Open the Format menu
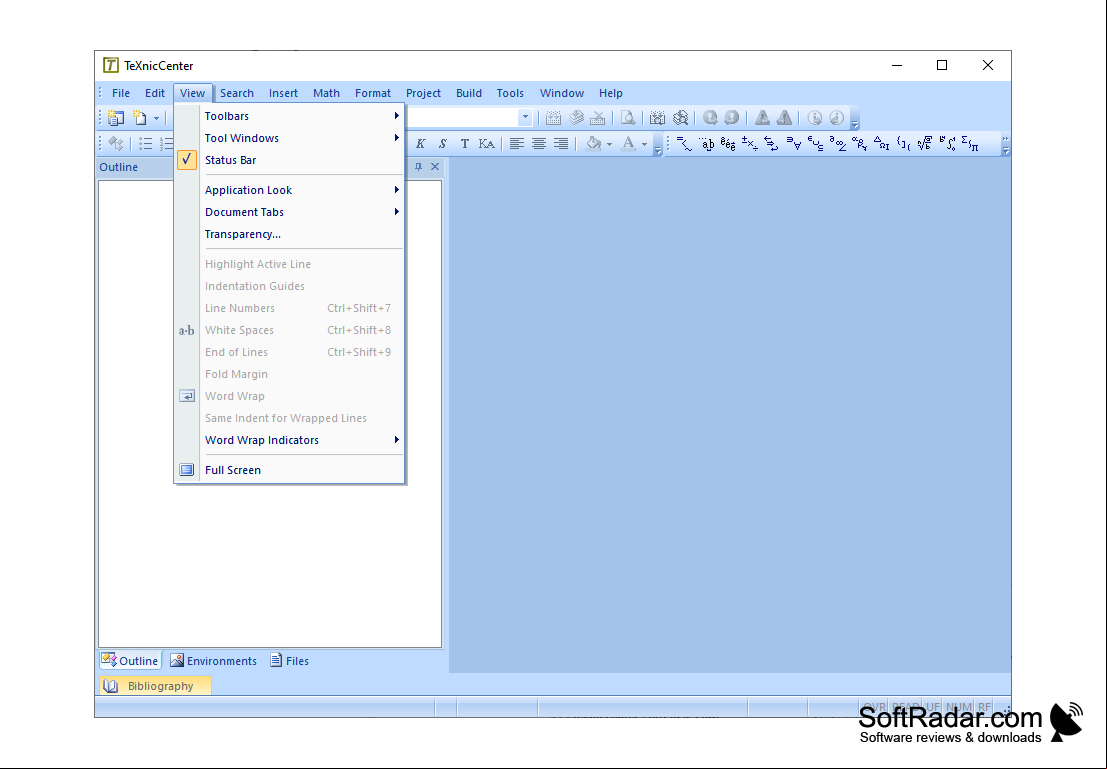The height and width of the screenshot is (769, 1107). click(x=373, y=93)
